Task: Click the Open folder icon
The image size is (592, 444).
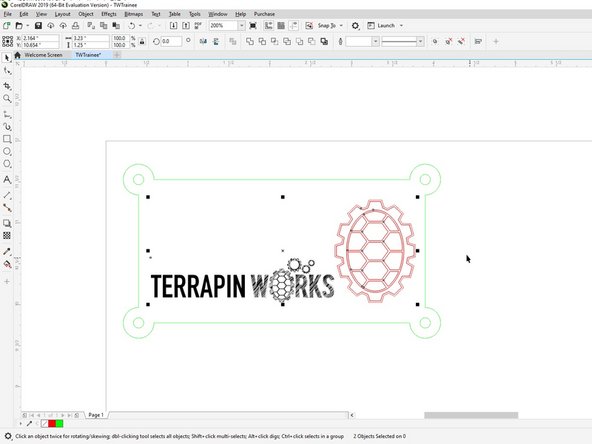Action: point(19,26)
